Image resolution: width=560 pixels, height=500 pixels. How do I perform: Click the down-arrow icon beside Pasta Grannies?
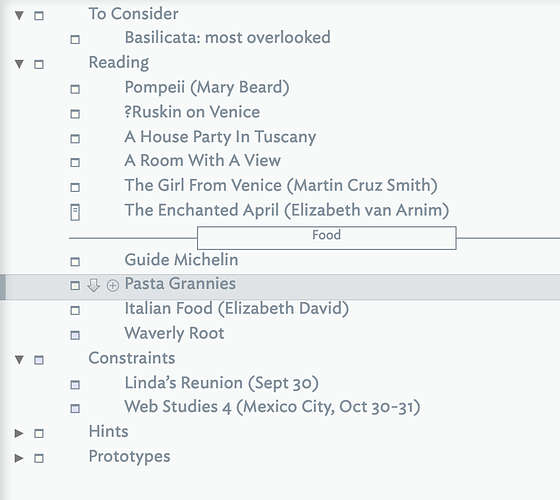94,285
